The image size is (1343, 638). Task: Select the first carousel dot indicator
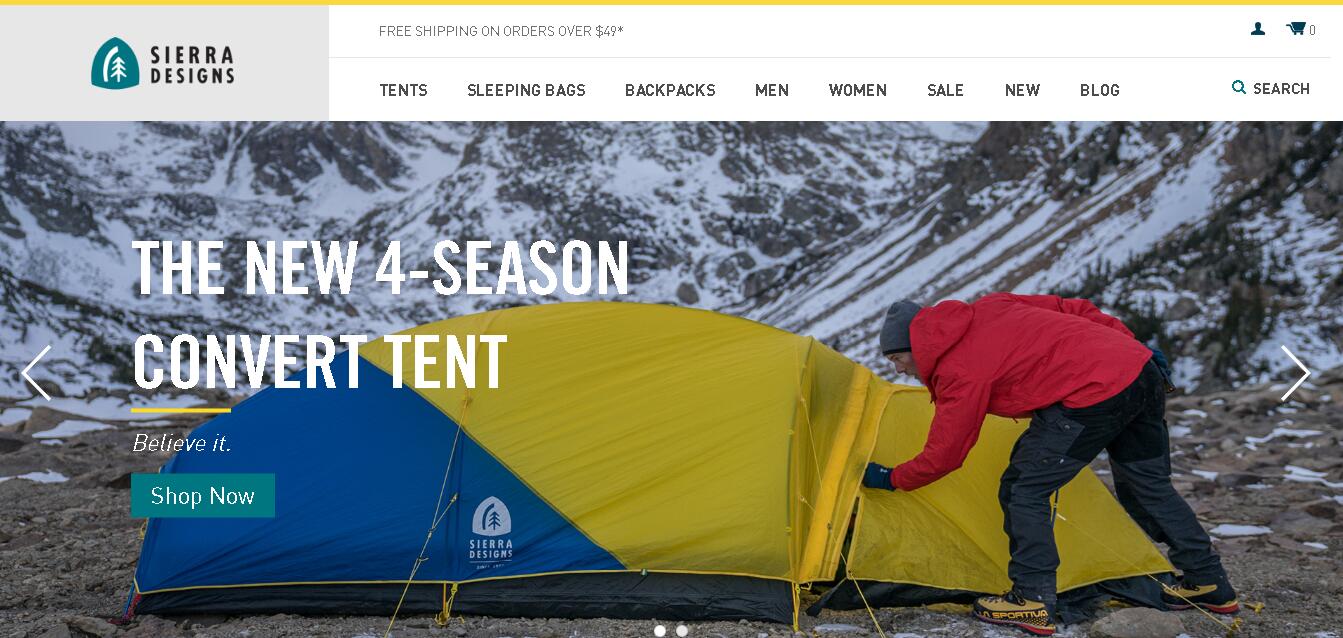click(660, 631)
